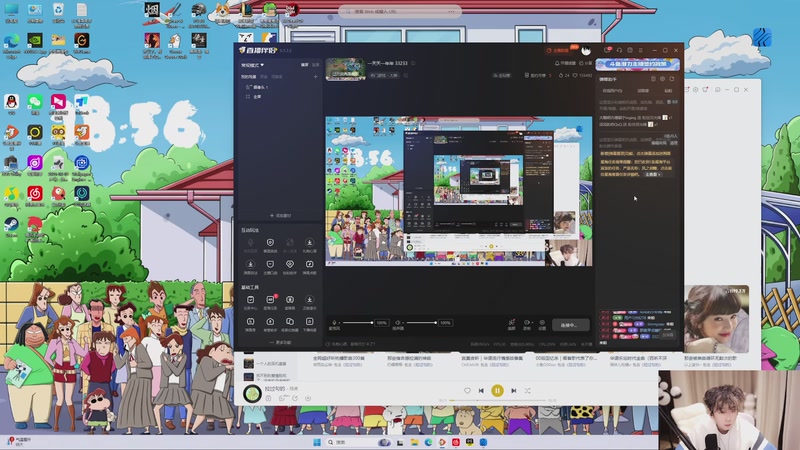The width and height of the screenshot is (800, 450).
Task: Open the 钻粉助手 diamond-heart tool
Action: click(x=289, y=266)
